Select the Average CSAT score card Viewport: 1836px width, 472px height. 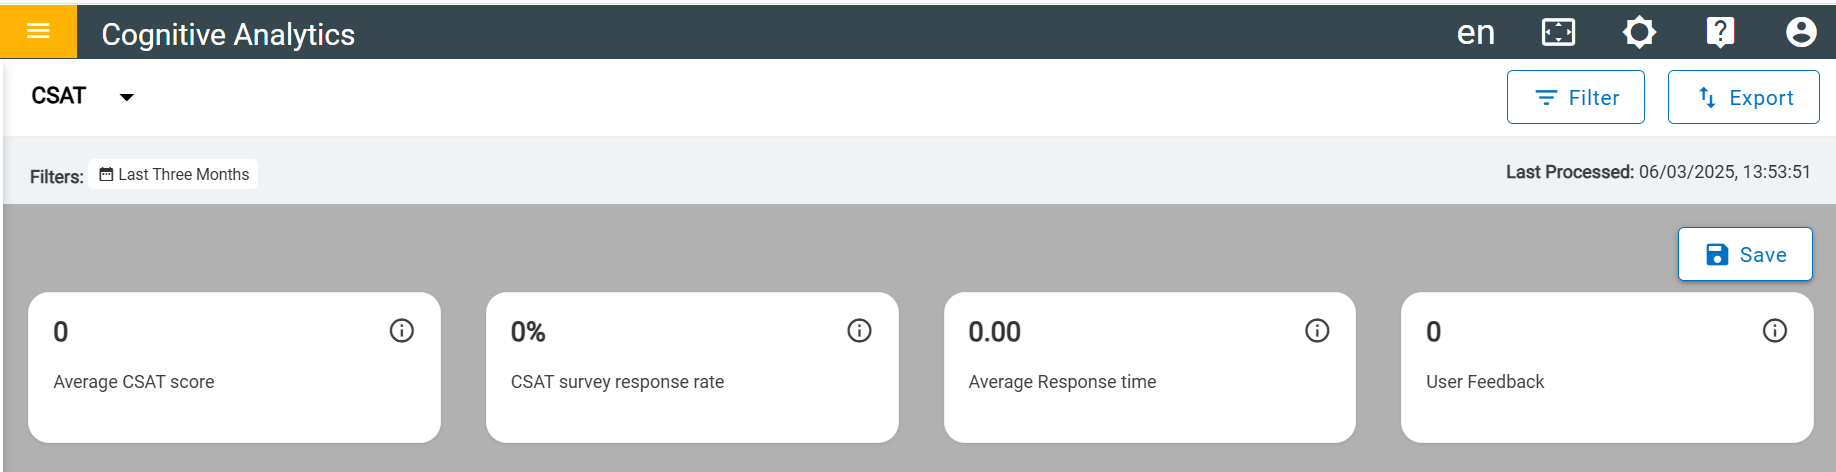(234, 367)
